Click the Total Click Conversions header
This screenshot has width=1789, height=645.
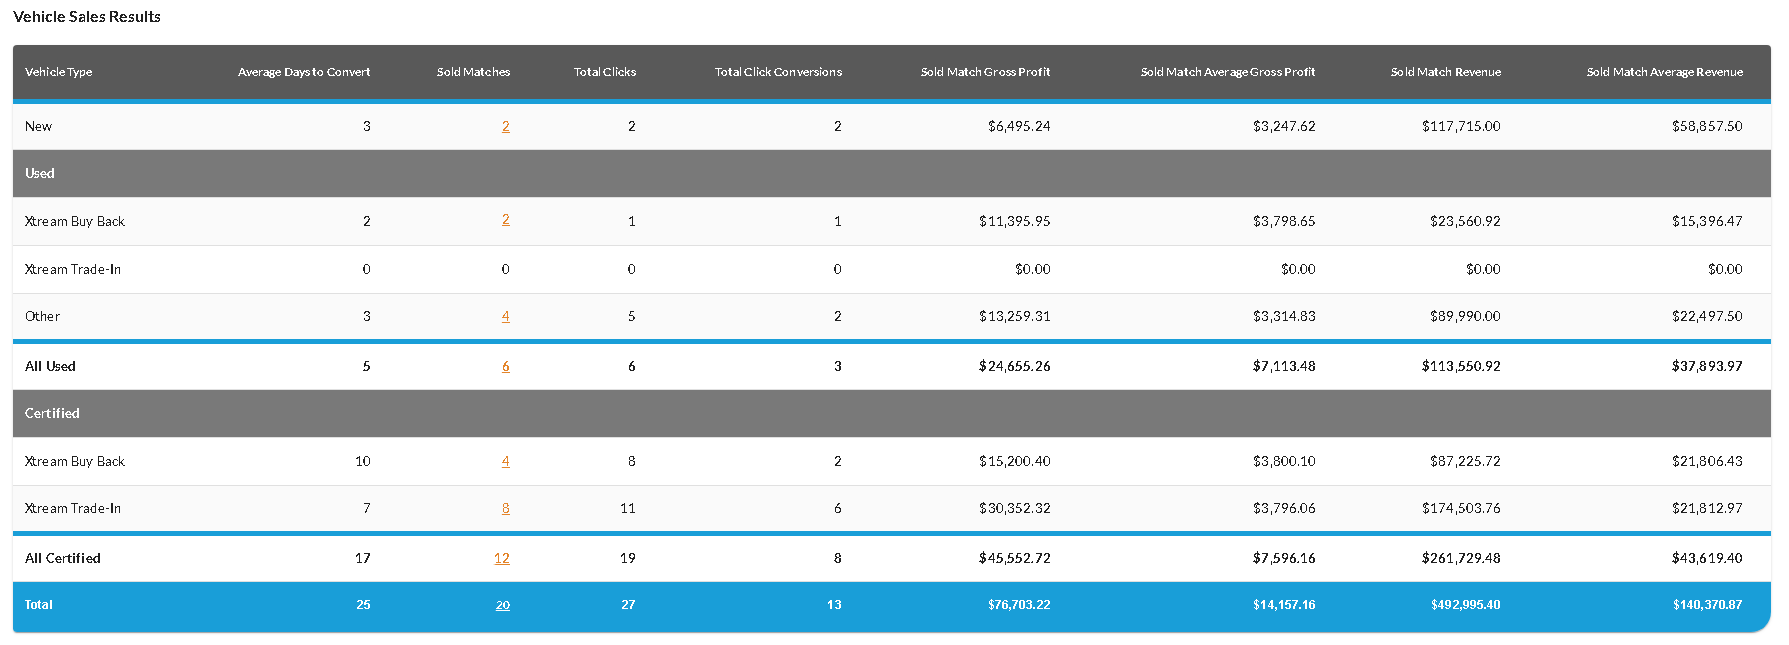tap(778, 72)
